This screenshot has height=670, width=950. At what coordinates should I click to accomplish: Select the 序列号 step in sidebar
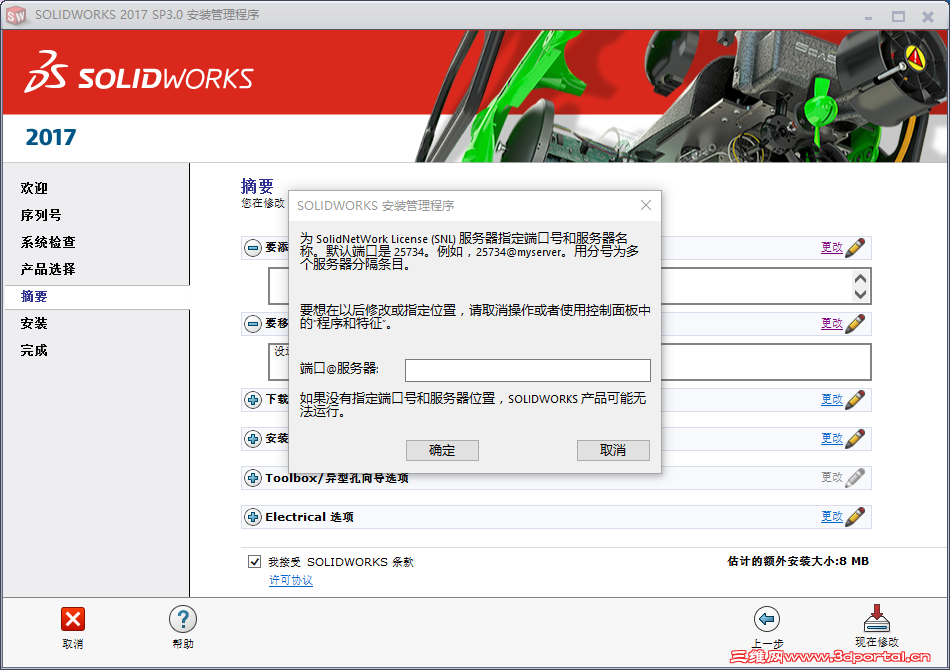41,215
